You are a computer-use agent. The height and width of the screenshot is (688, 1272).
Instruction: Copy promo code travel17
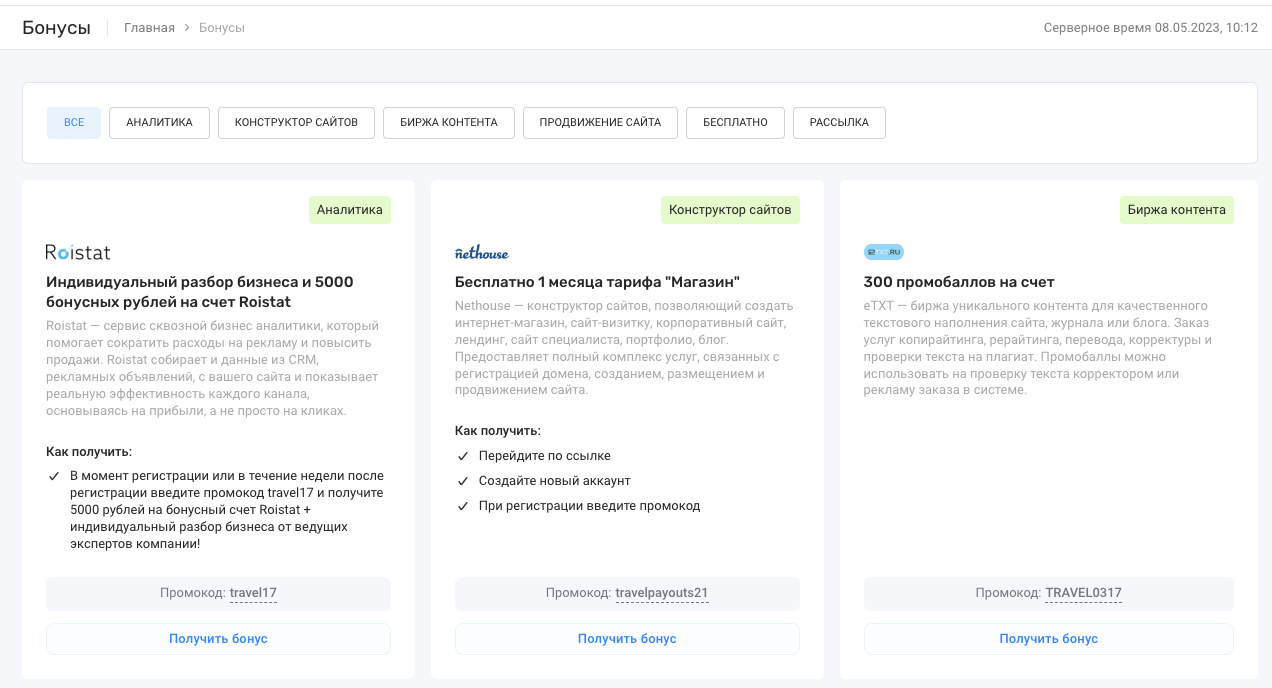[253, 593]
